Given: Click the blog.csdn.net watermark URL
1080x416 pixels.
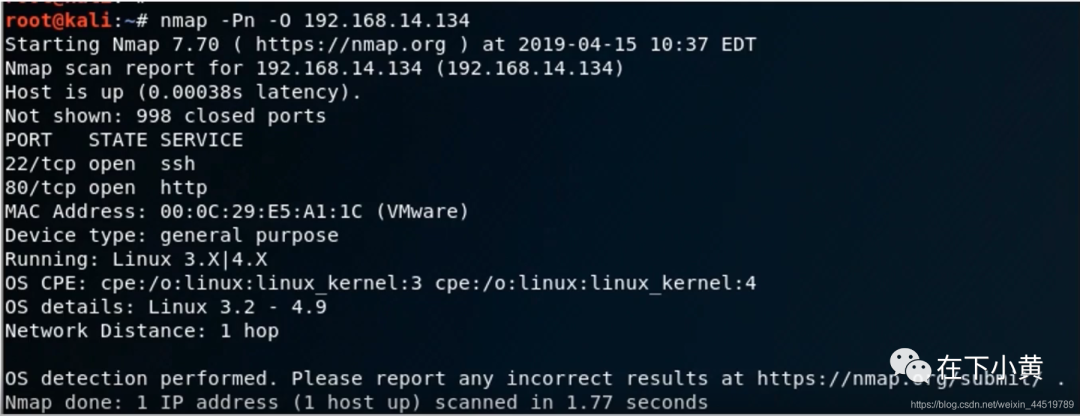Looking at the screenshot, I should [992, 404].
